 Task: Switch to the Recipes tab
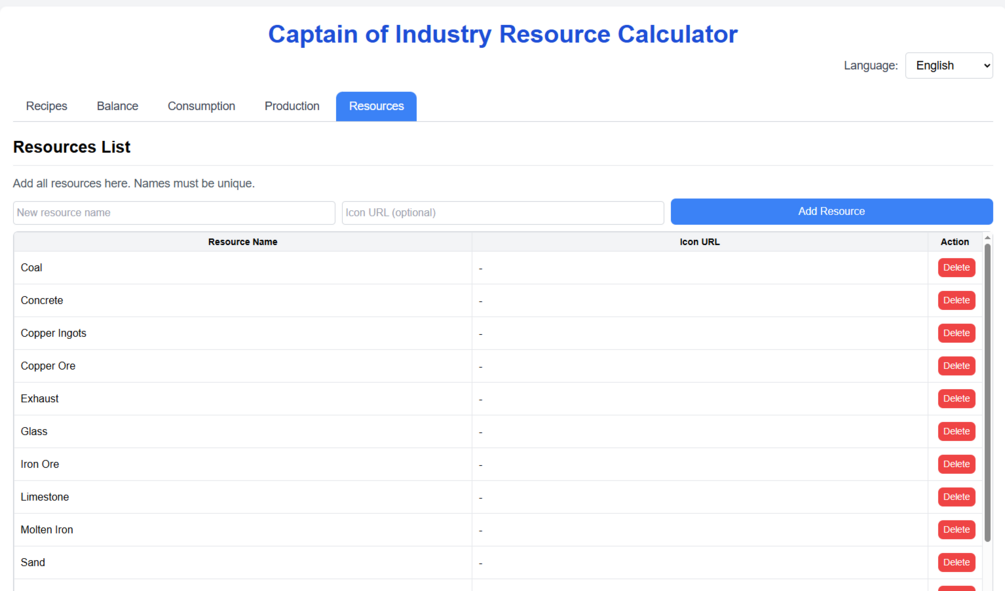47,106
